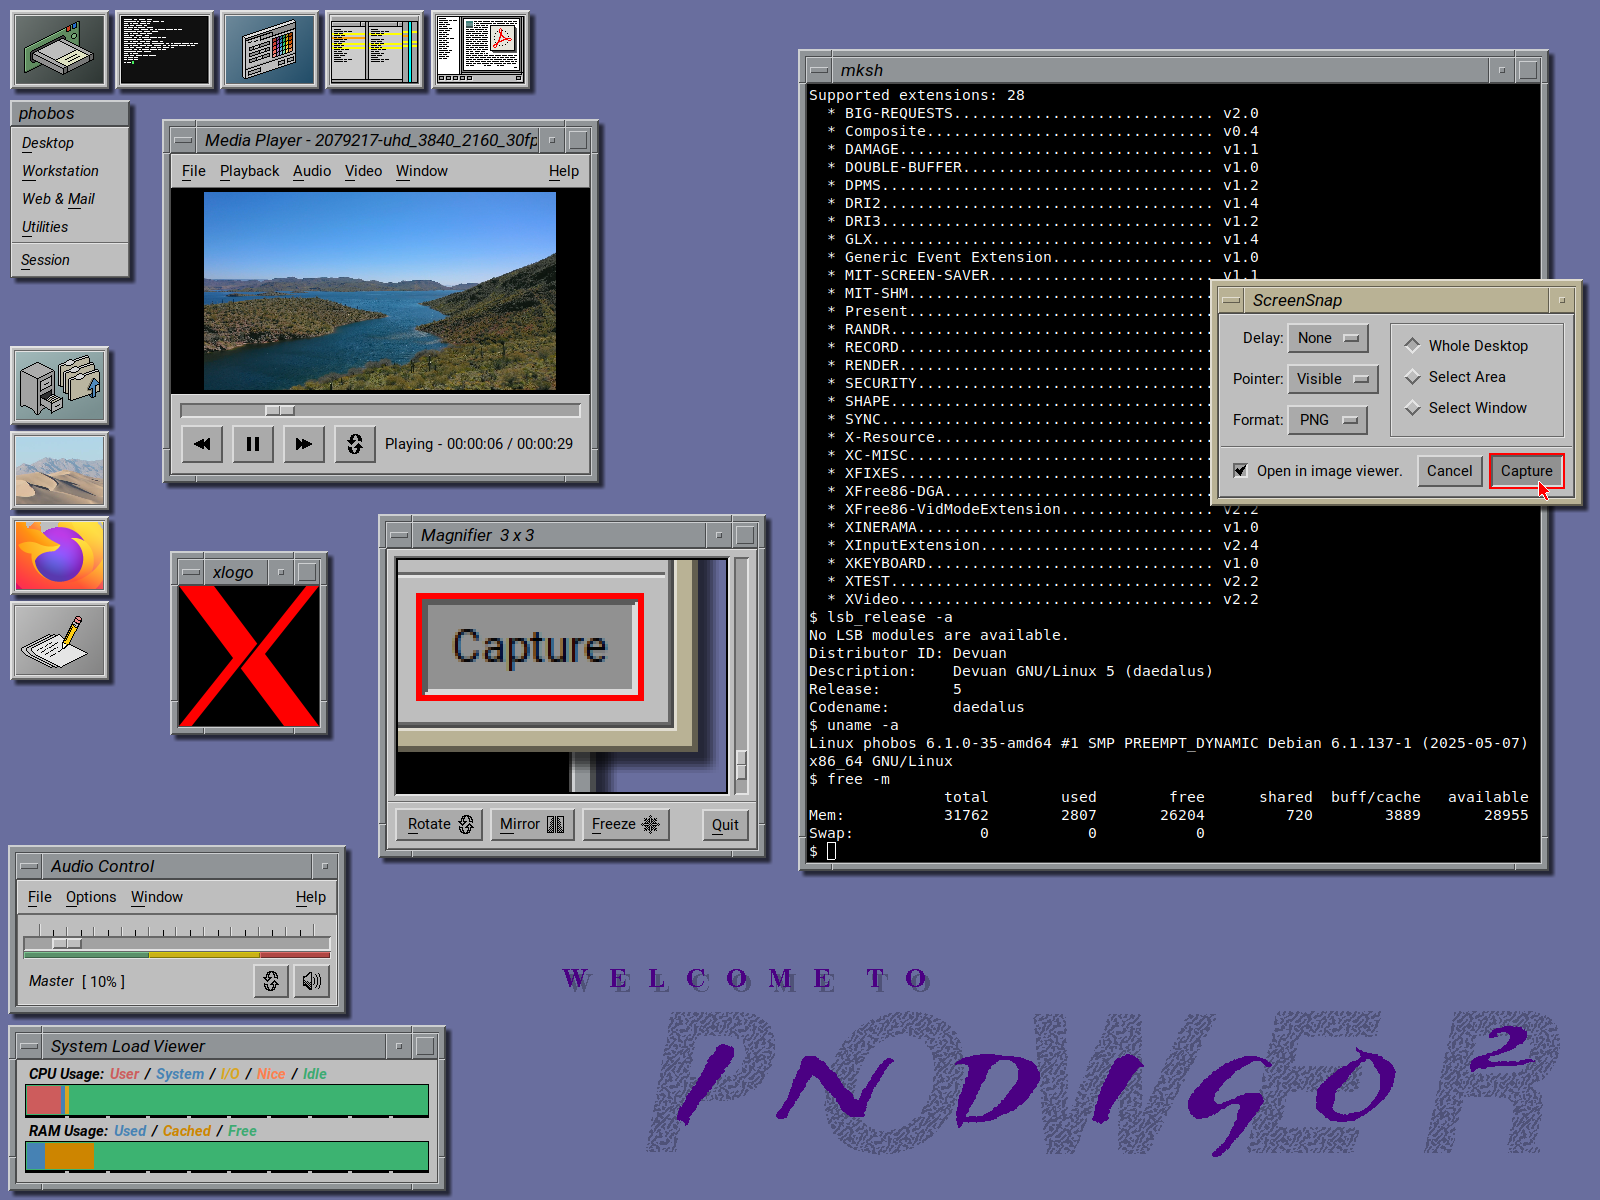Screen dimensions: 1600x1200
Task: Pause playback in Media Player
Action: [x=253, y=444]
